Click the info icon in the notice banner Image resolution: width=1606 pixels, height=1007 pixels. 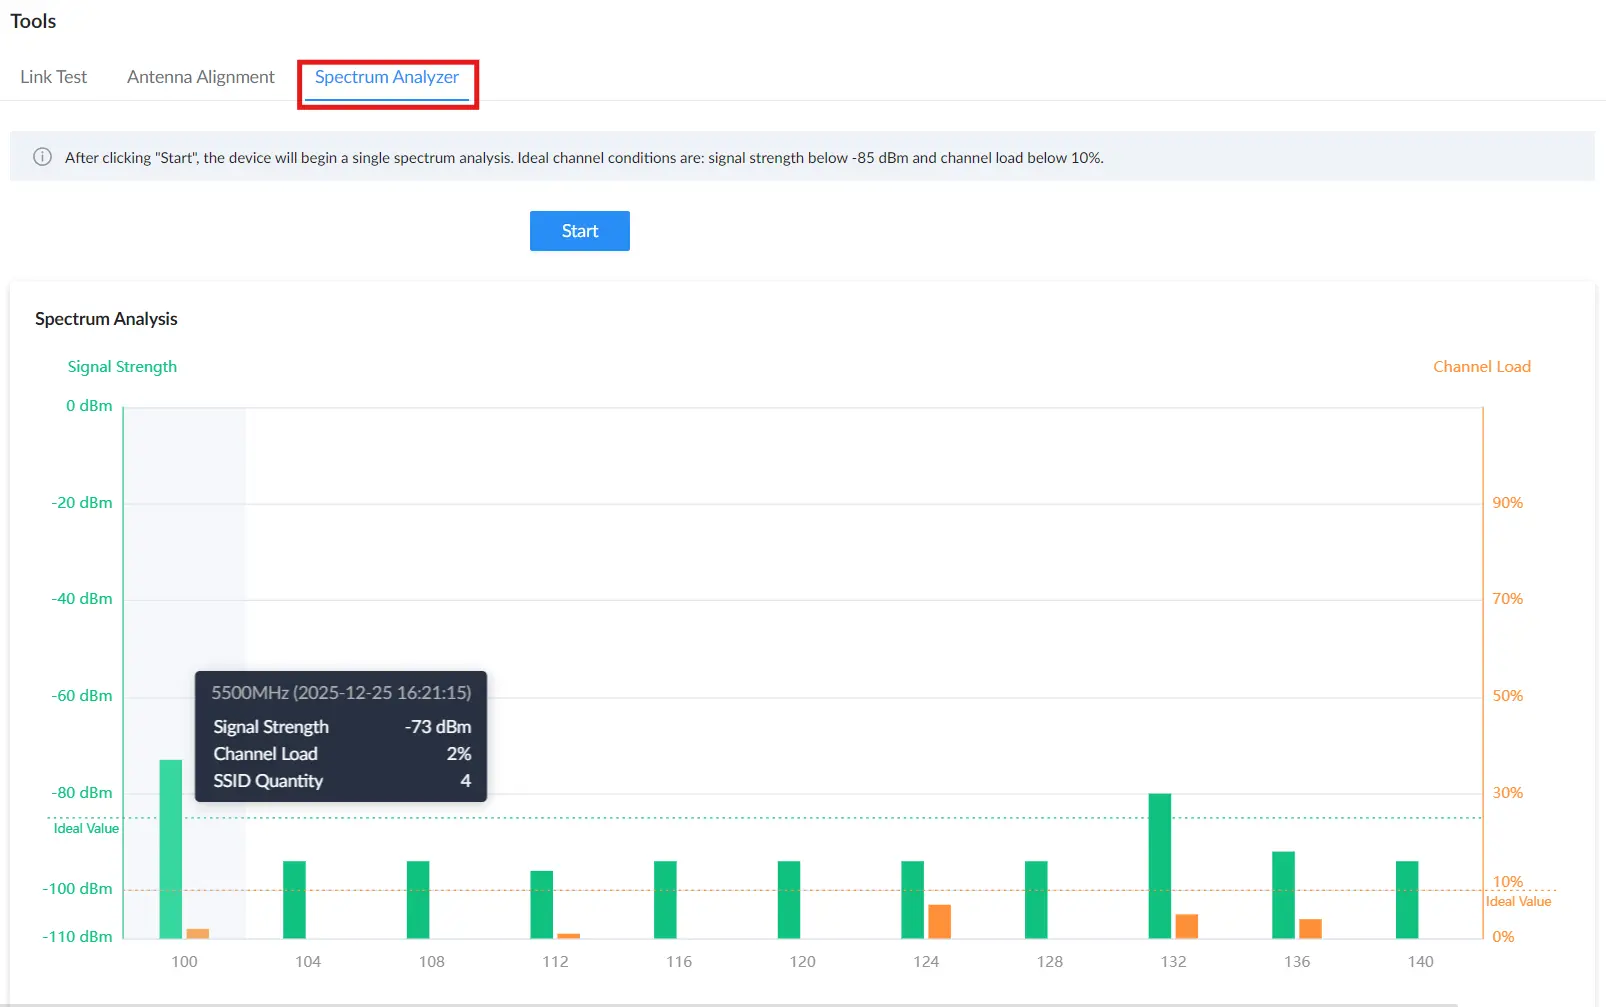click(x=42, y=157)
